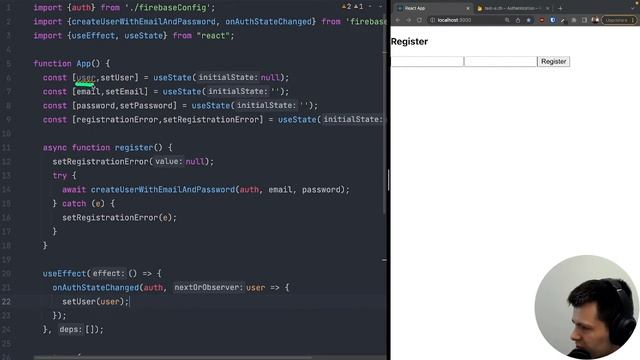Click setUser in the useState line
The height and width of the screenshot is (360, 640).
[x=117, y=78]
